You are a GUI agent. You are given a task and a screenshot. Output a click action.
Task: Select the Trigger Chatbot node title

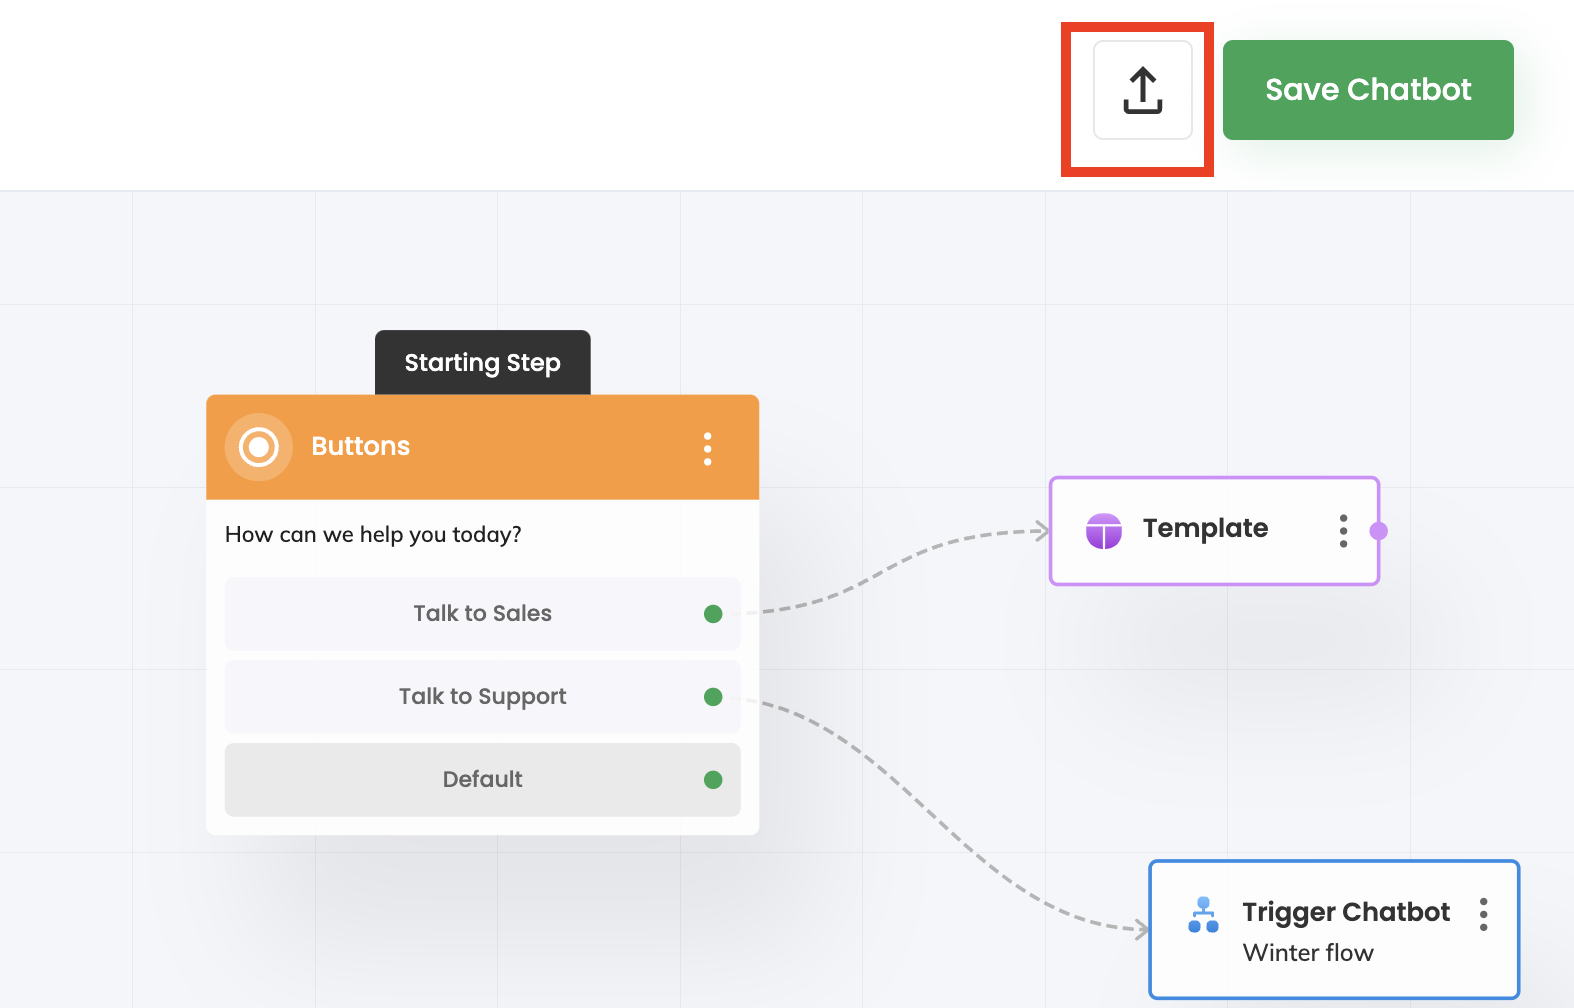point(1346,912)
